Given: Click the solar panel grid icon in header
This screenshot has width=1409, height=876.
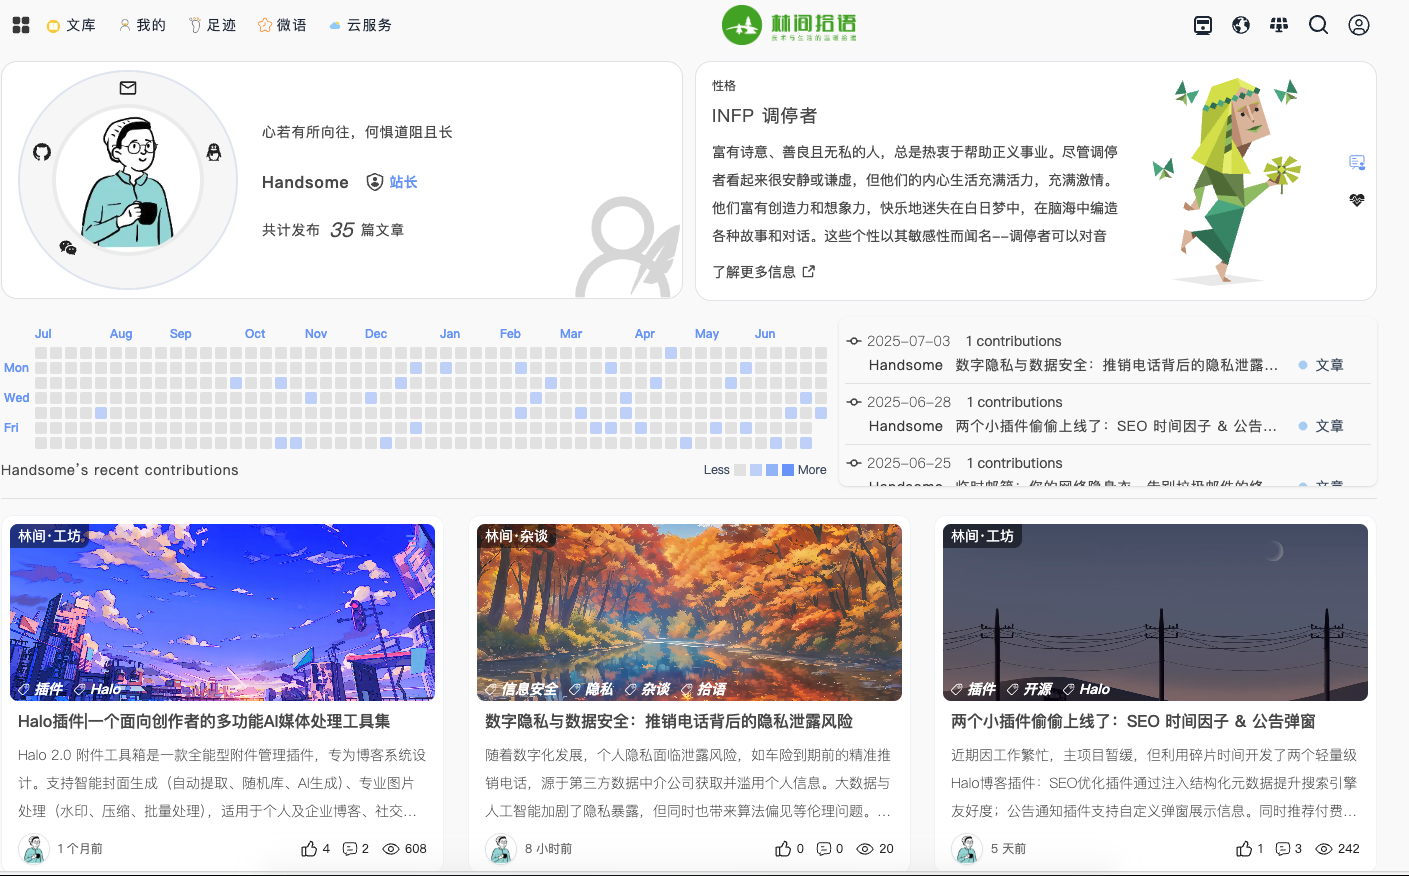Looking at the screenshot, I should coord(1279,25).
